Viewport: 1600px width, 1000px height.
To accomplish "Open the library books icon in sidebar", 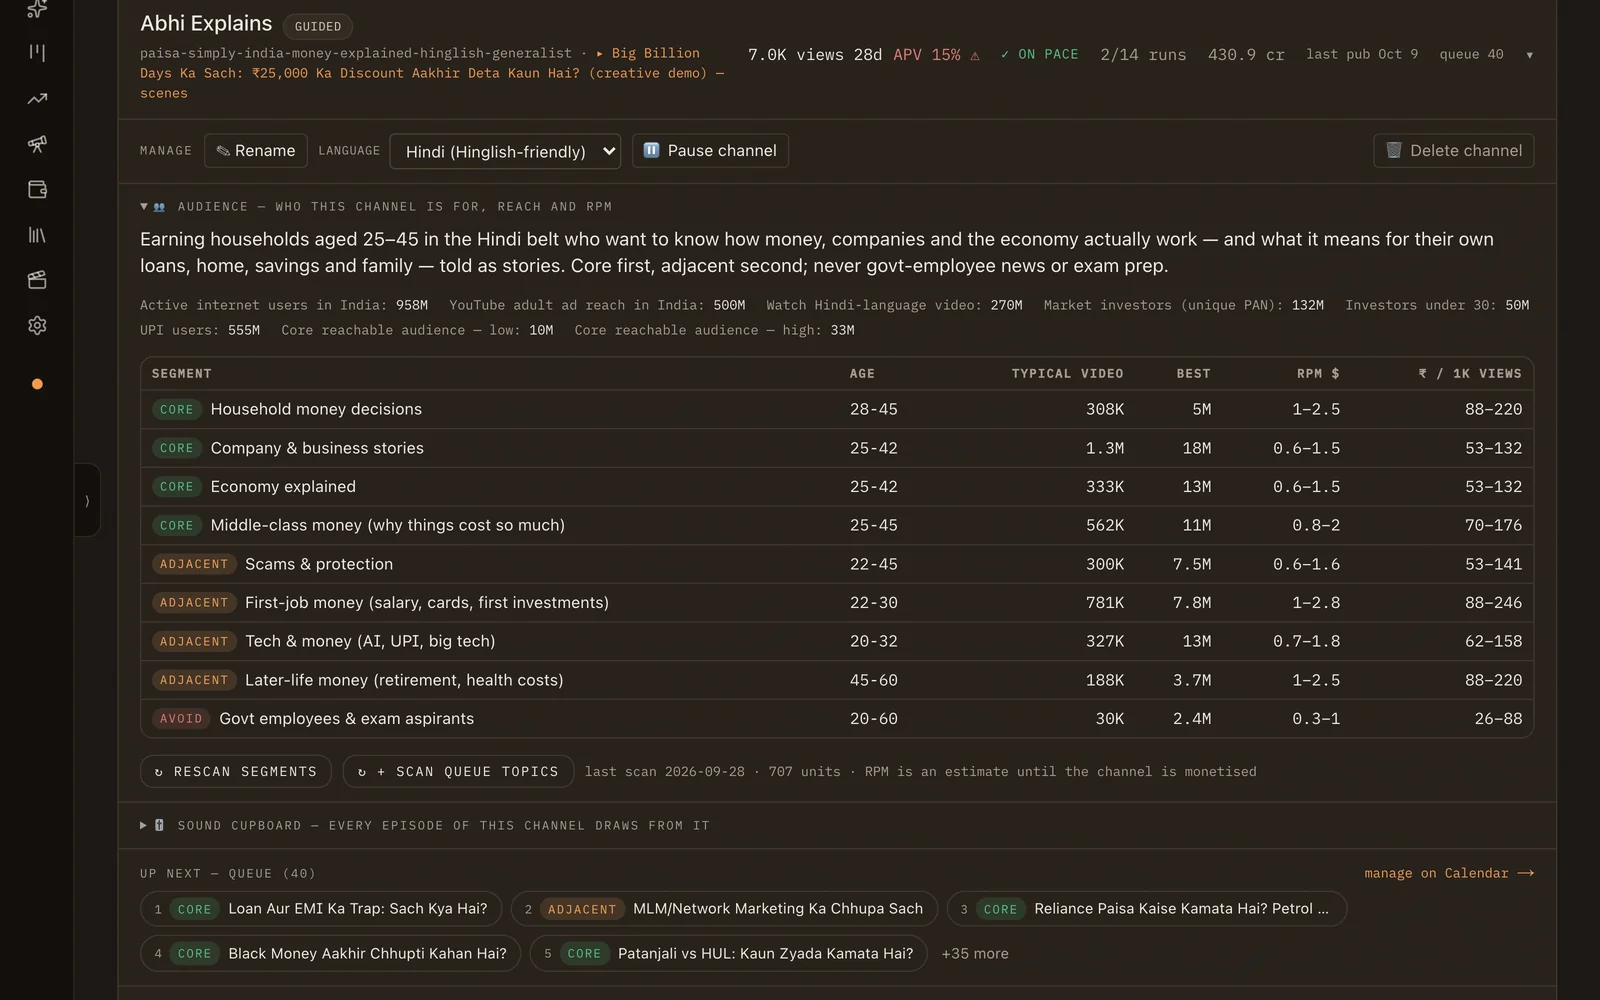I will 37,235.
